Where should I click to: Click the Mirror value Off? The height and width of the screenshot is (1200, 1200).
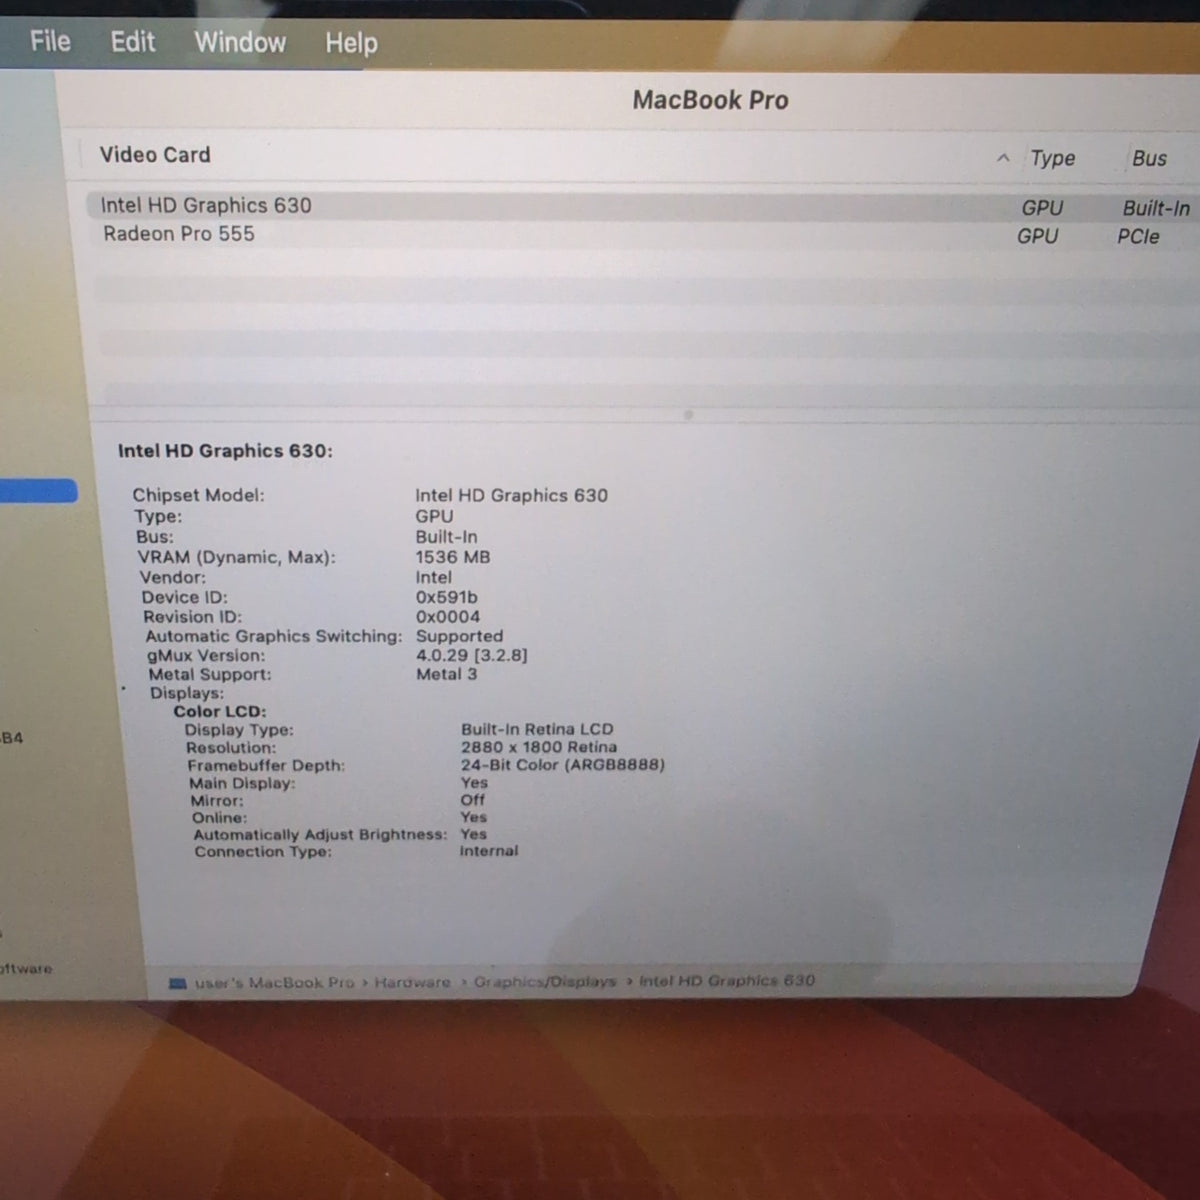[473, 800]
